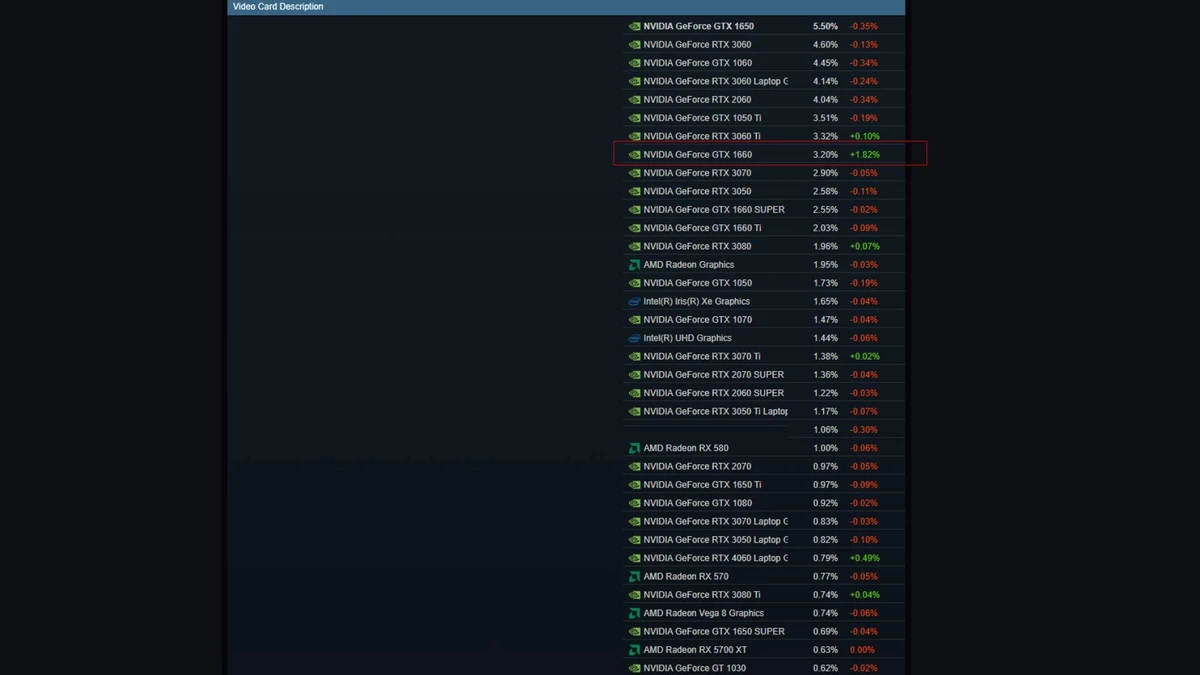Viewport: 1200px width, 675px height.
Task: Click the AMD logo for Radeon Vega 8 Graphics
Action: point(634,614)
